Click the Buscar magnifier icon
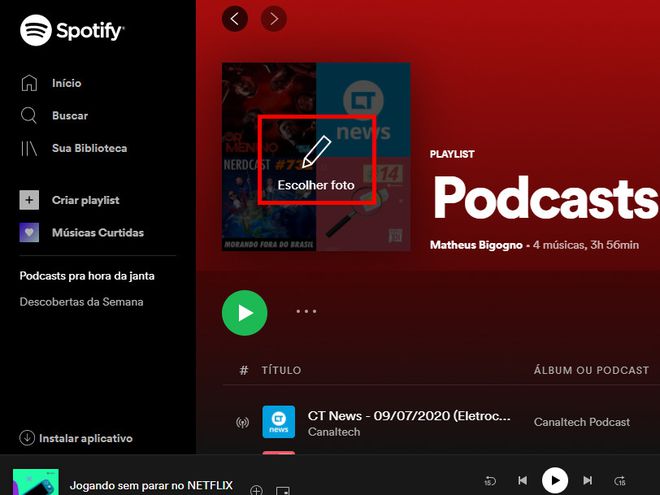660x495 pixels. point(29,115)
